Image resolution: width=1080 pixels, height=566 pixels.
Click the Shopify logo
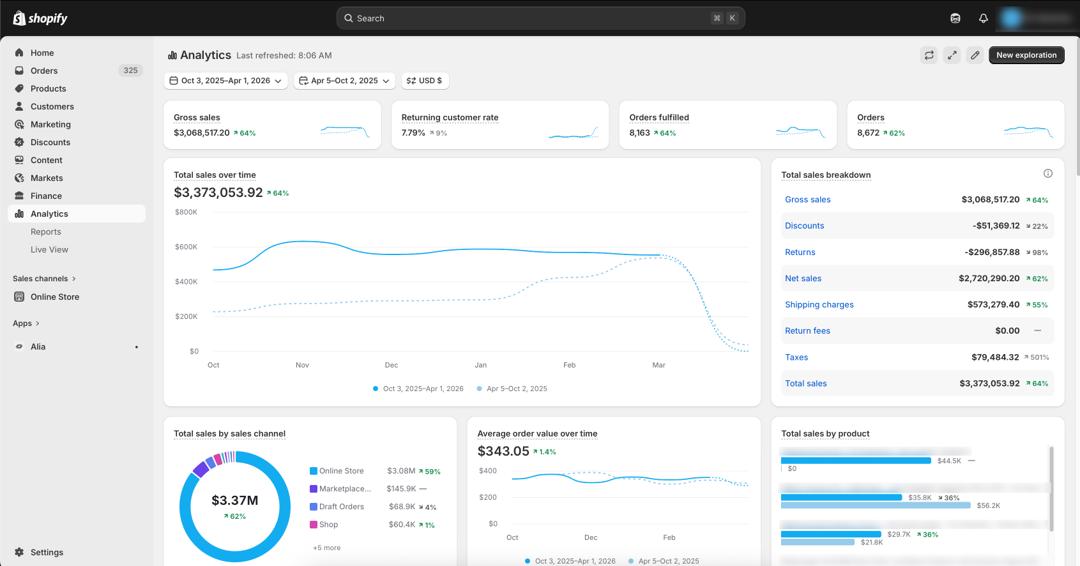40,19
